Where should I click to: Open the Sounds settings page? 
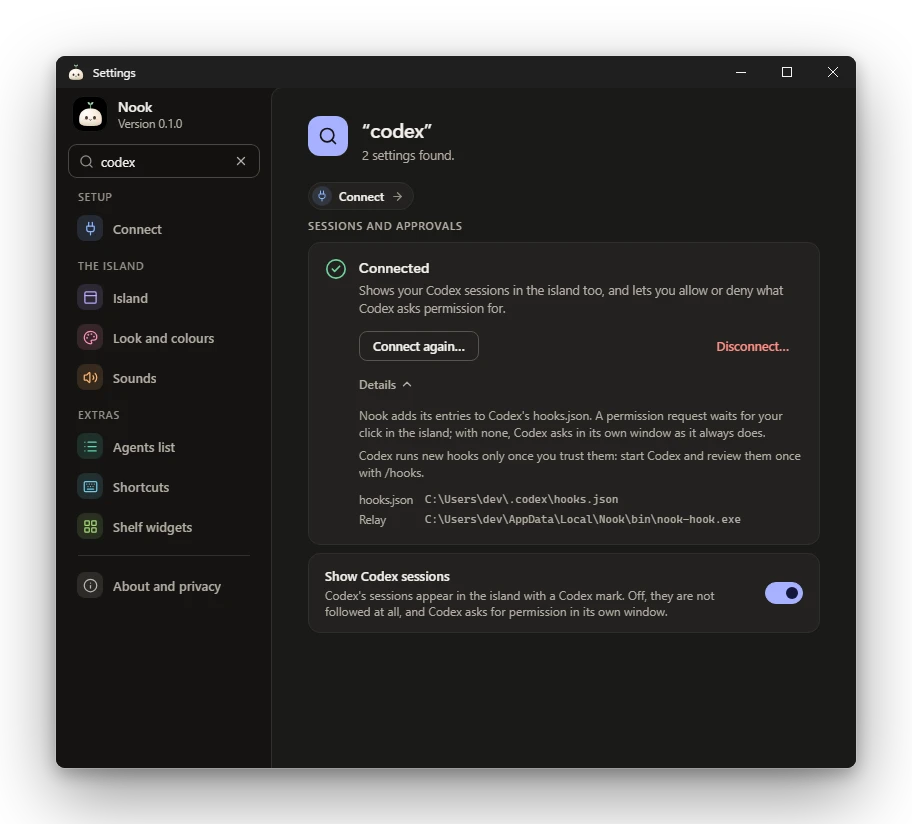point(134,379)
